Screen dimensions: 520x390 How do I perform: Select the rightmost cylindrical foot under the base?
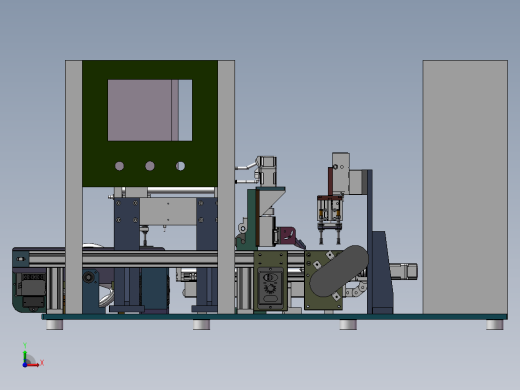(495, 324)
